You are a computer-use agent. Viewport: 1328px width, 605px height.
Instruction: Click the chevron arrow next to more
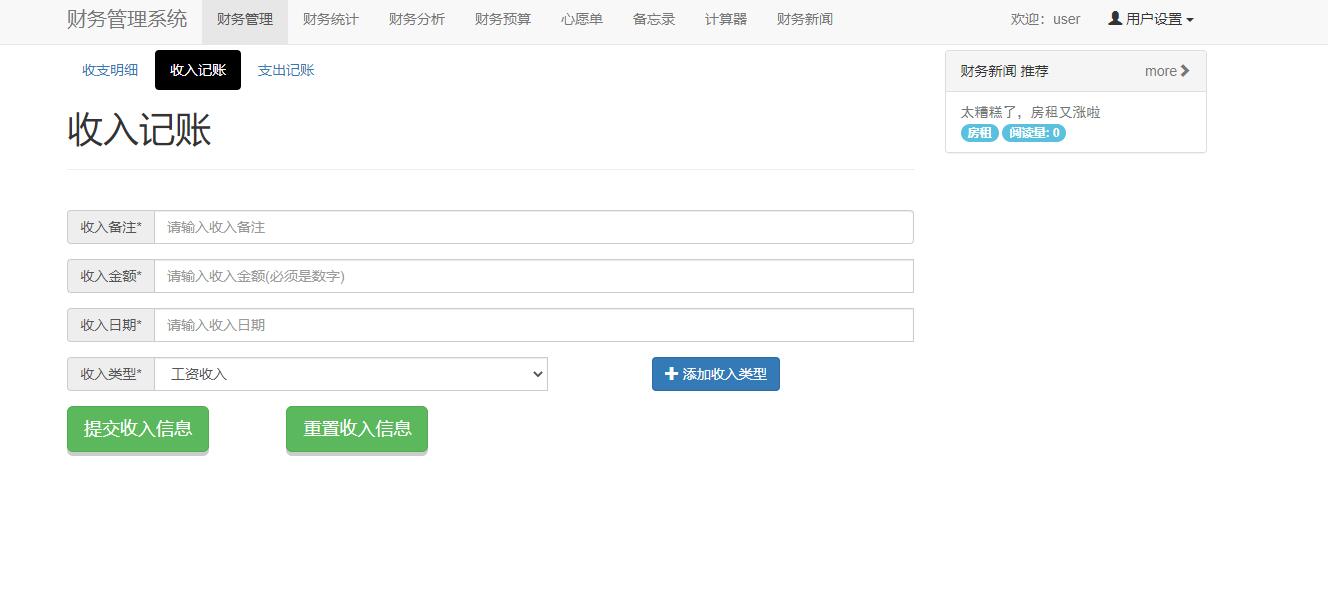point(1184,71)
